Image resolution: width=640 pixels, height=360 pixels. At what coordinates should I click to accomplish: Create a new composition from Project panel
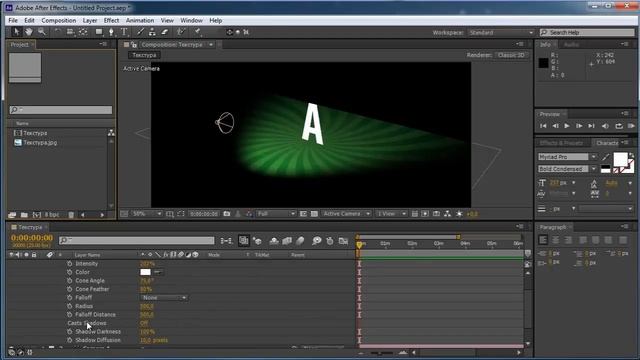tap(37, 215)
